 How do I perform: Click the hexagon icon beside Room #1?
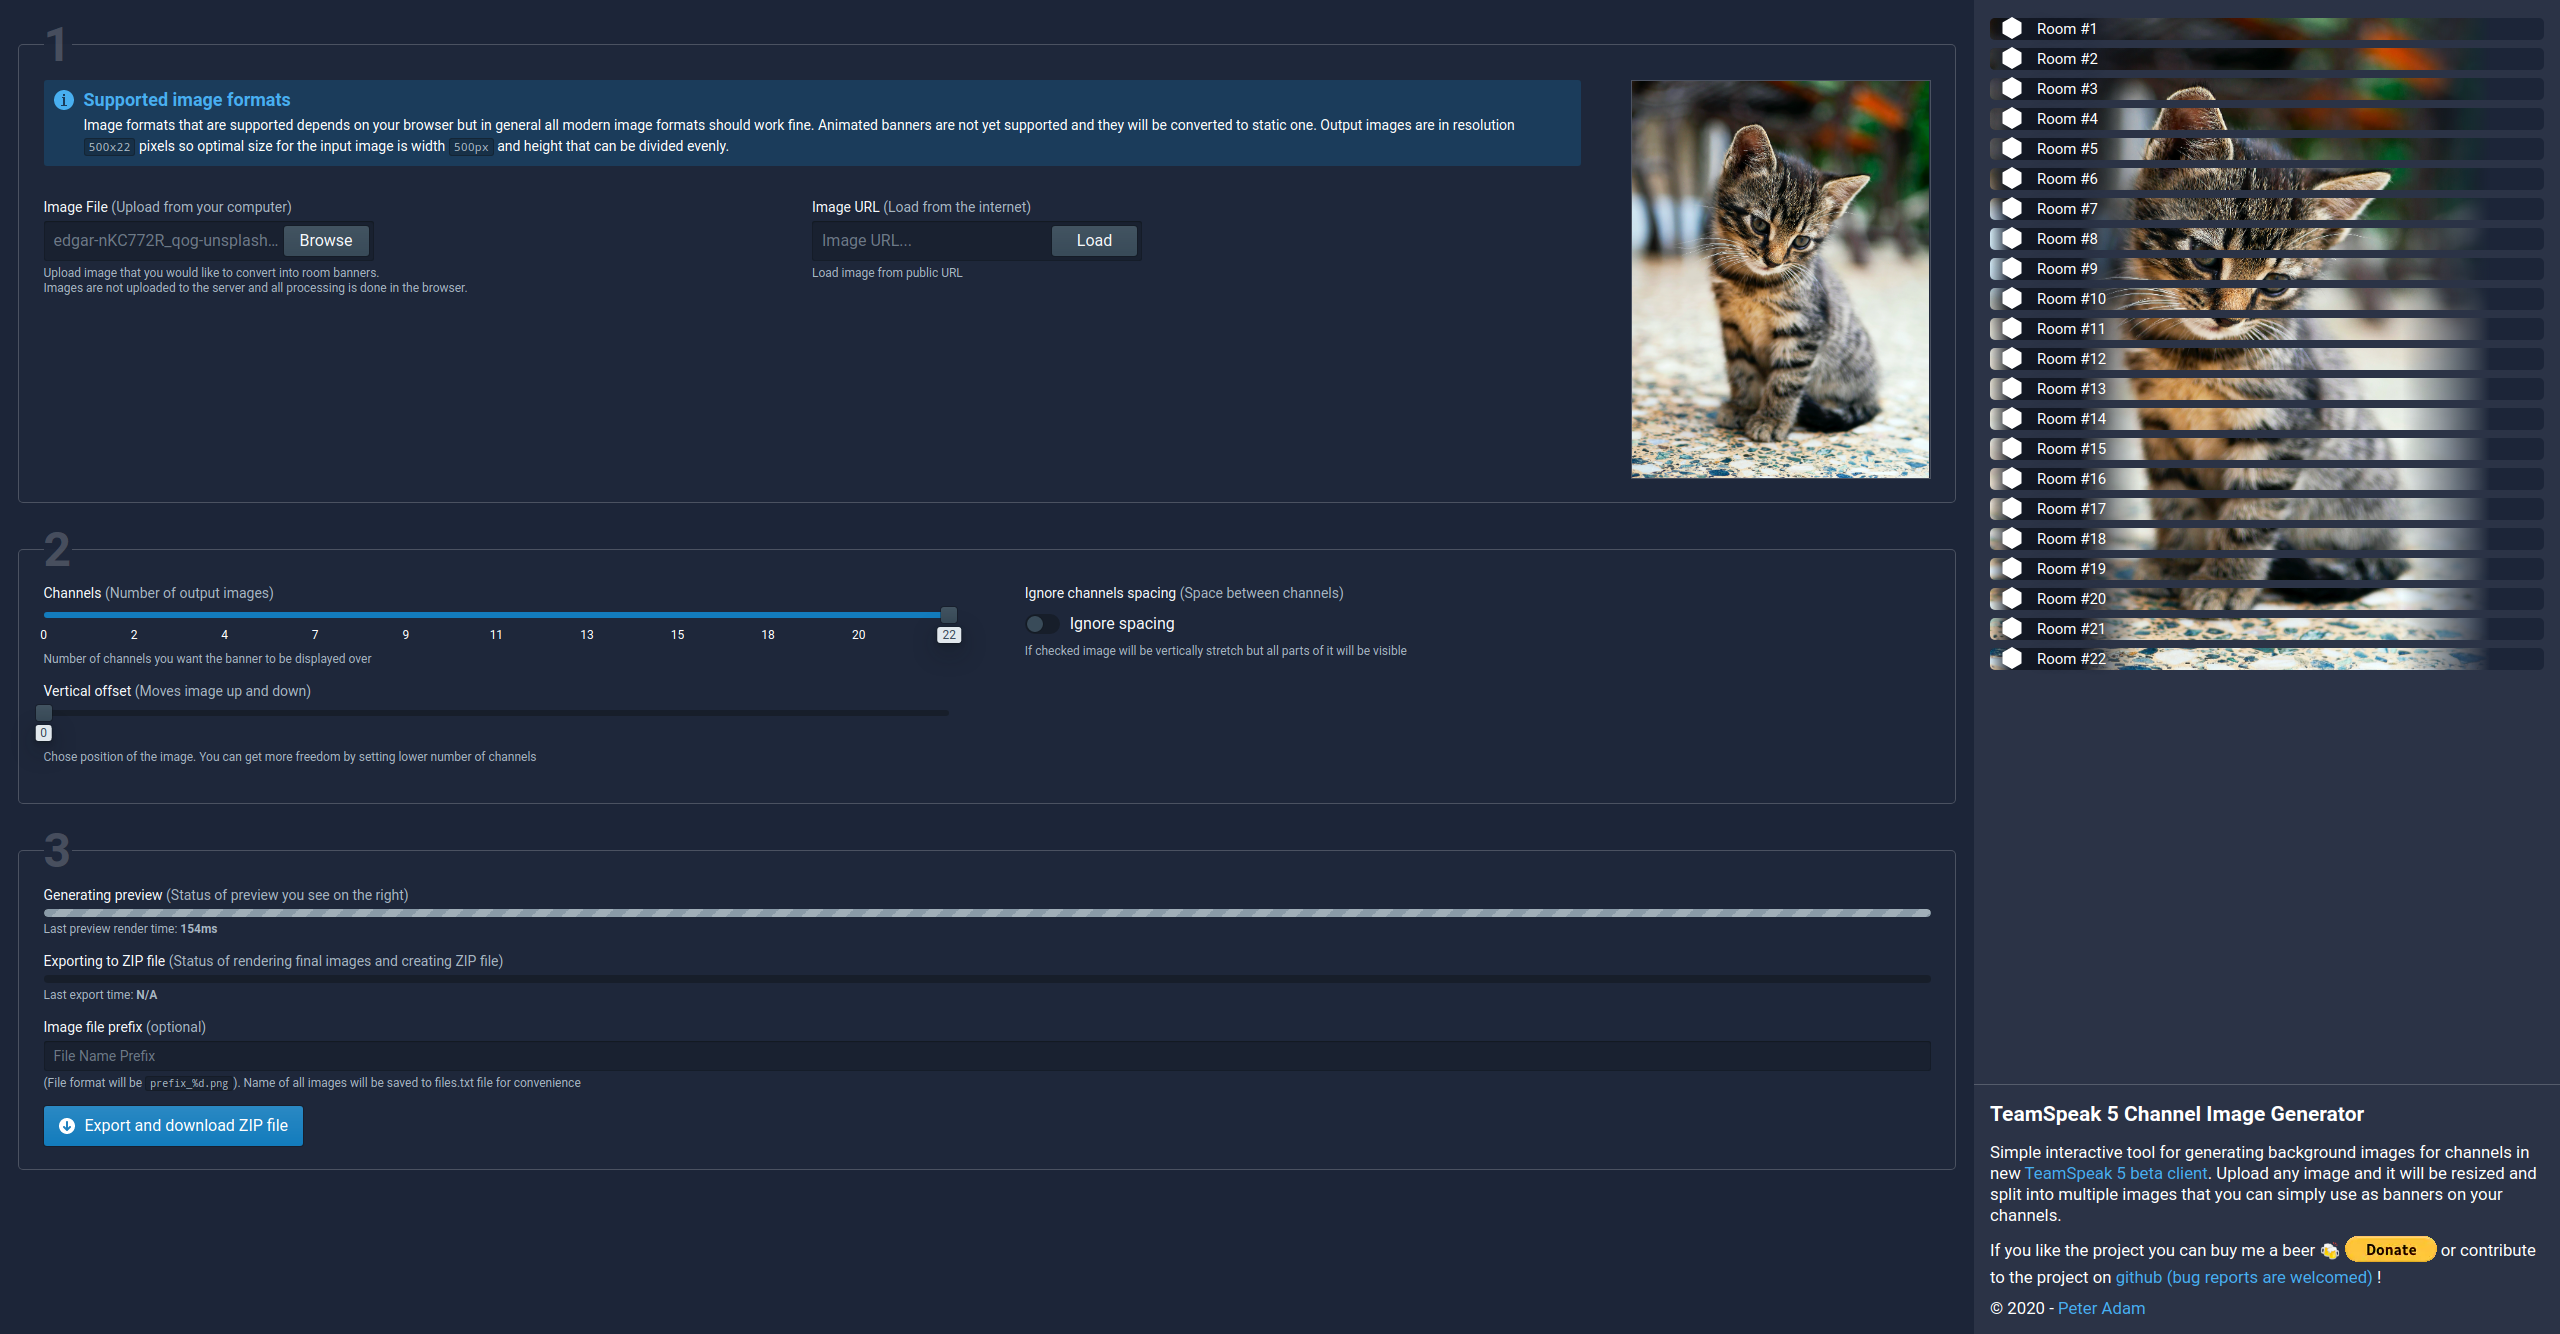pos(2012,29)
